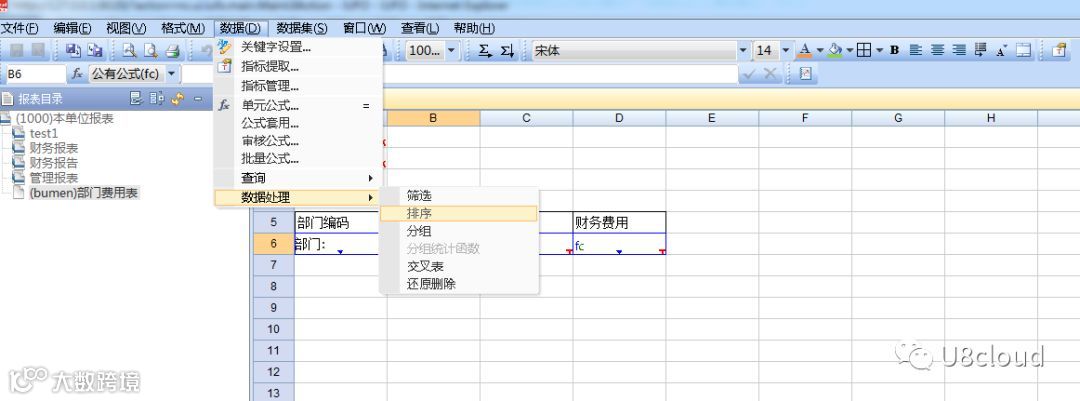Click the font color A icon
This screenshot has height=401, width=1080.
click(x=804, y=50)
